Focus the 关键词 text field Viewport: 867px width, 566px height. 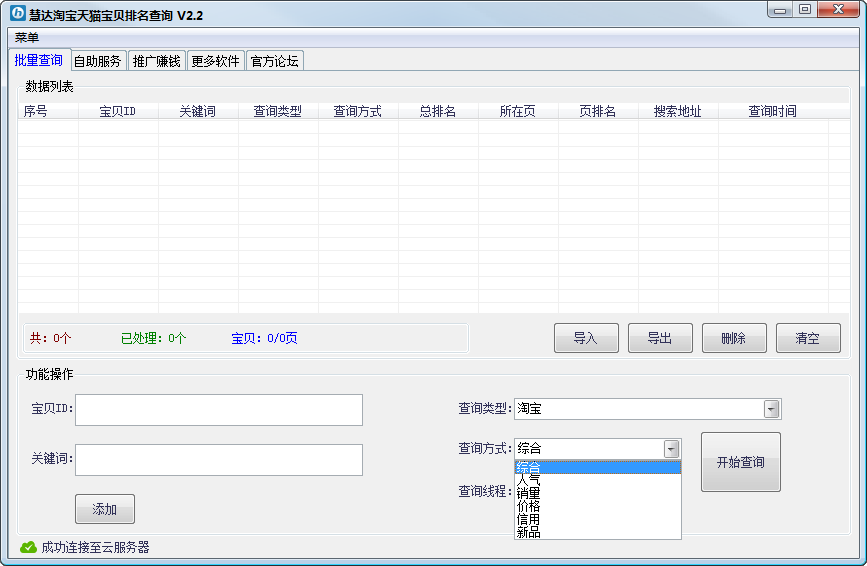pyautogui.click(x=219, y=460)
